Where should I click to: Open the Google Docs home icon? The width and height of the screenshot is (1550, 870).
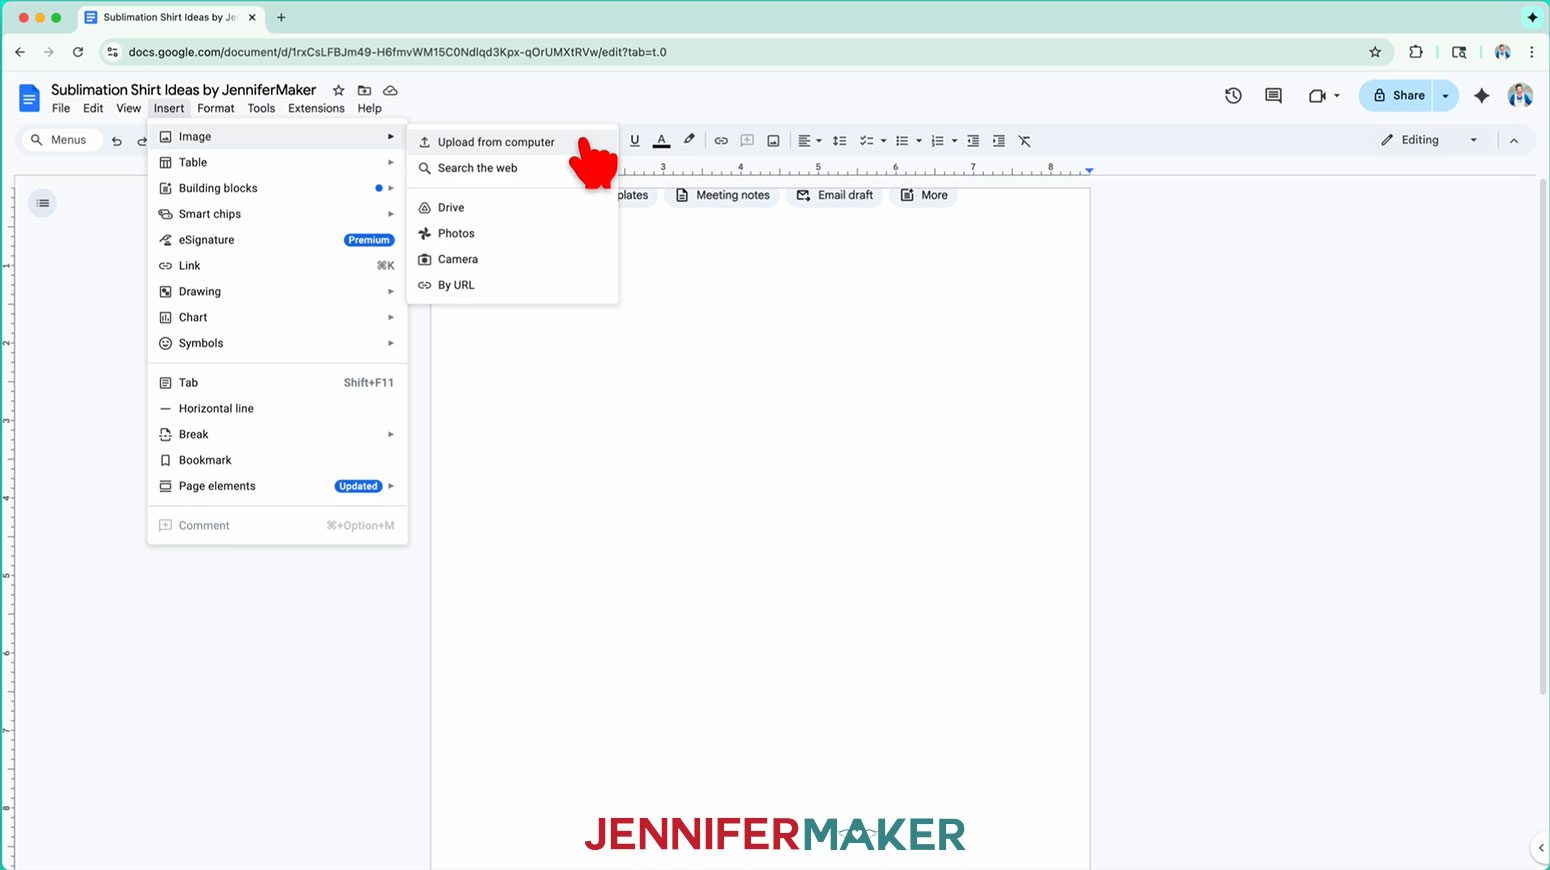(29, 98)
